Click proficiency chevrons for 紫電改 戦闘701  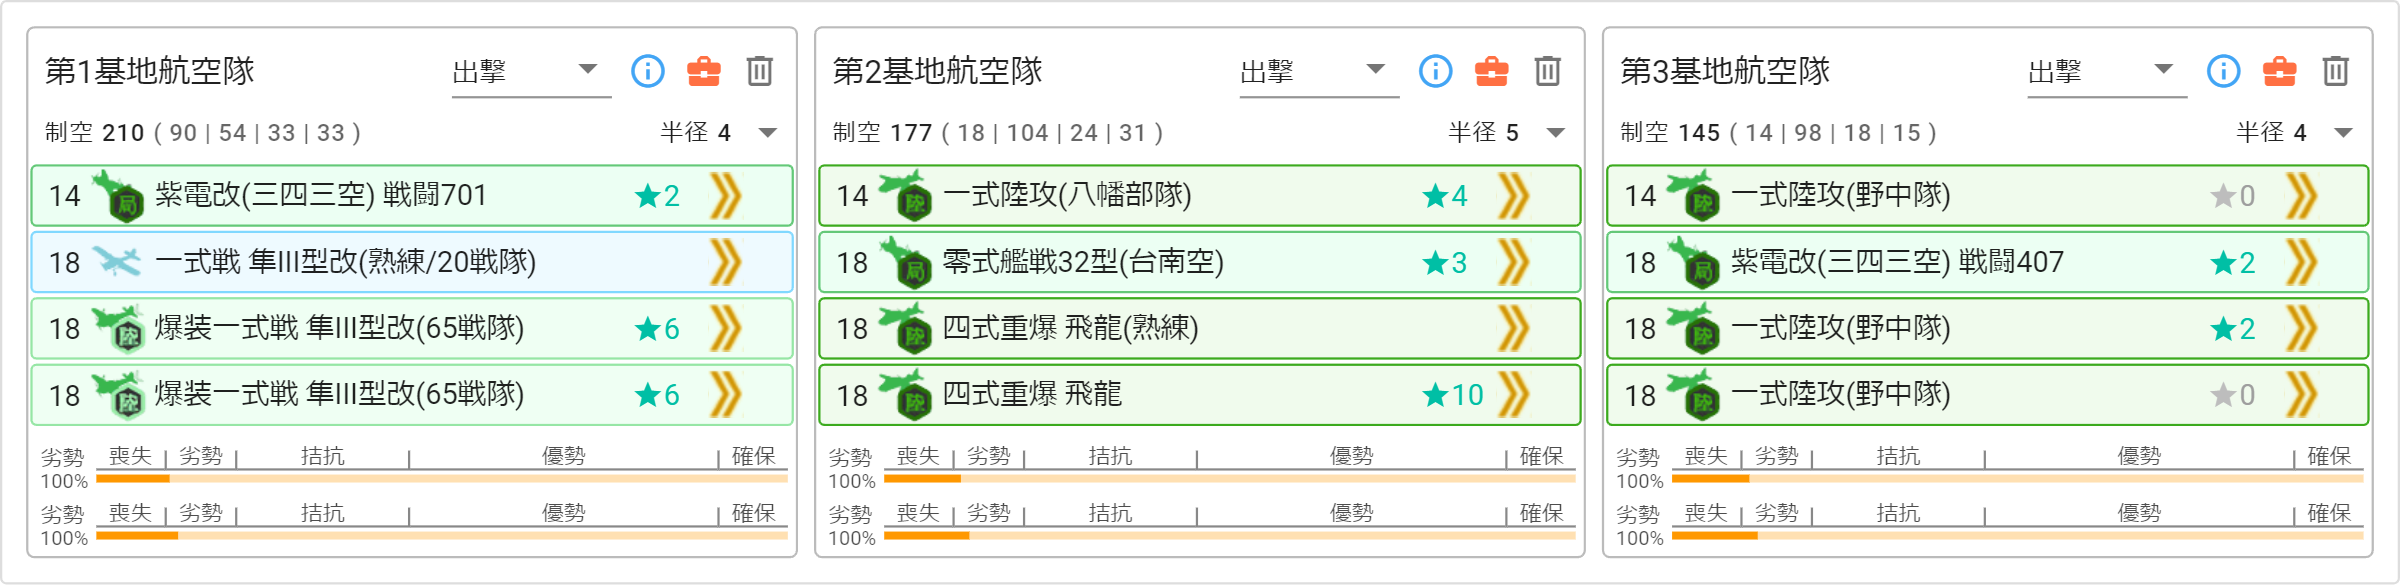(x=726, y=196)
